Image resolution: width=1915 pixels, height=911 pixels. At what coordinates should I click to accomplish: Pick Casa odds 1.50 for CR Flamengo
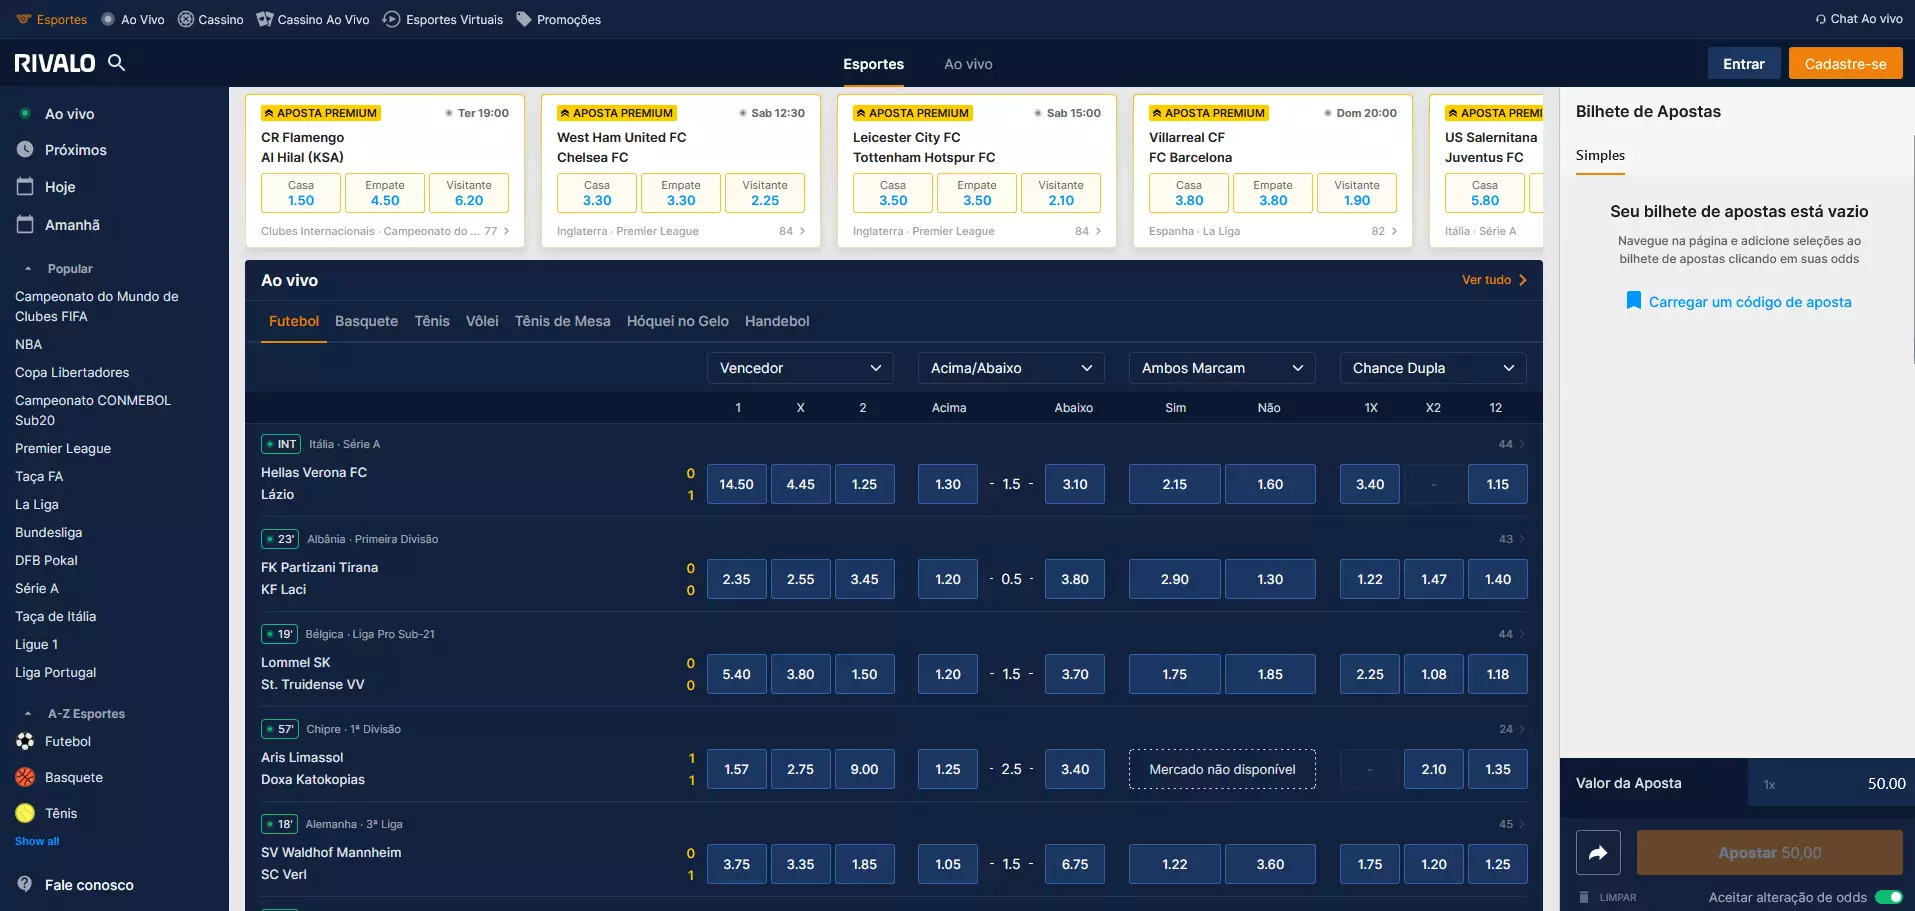pos(301,193)
